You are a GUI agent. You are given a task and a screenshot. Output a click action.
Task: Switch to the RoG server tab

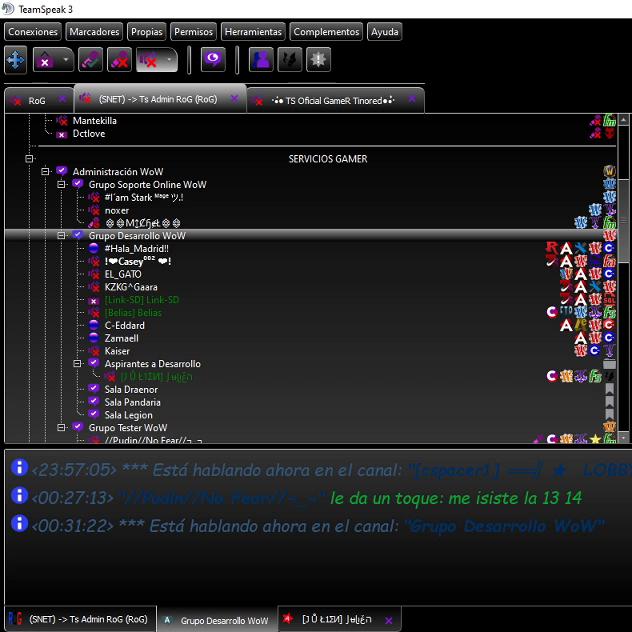37,101
